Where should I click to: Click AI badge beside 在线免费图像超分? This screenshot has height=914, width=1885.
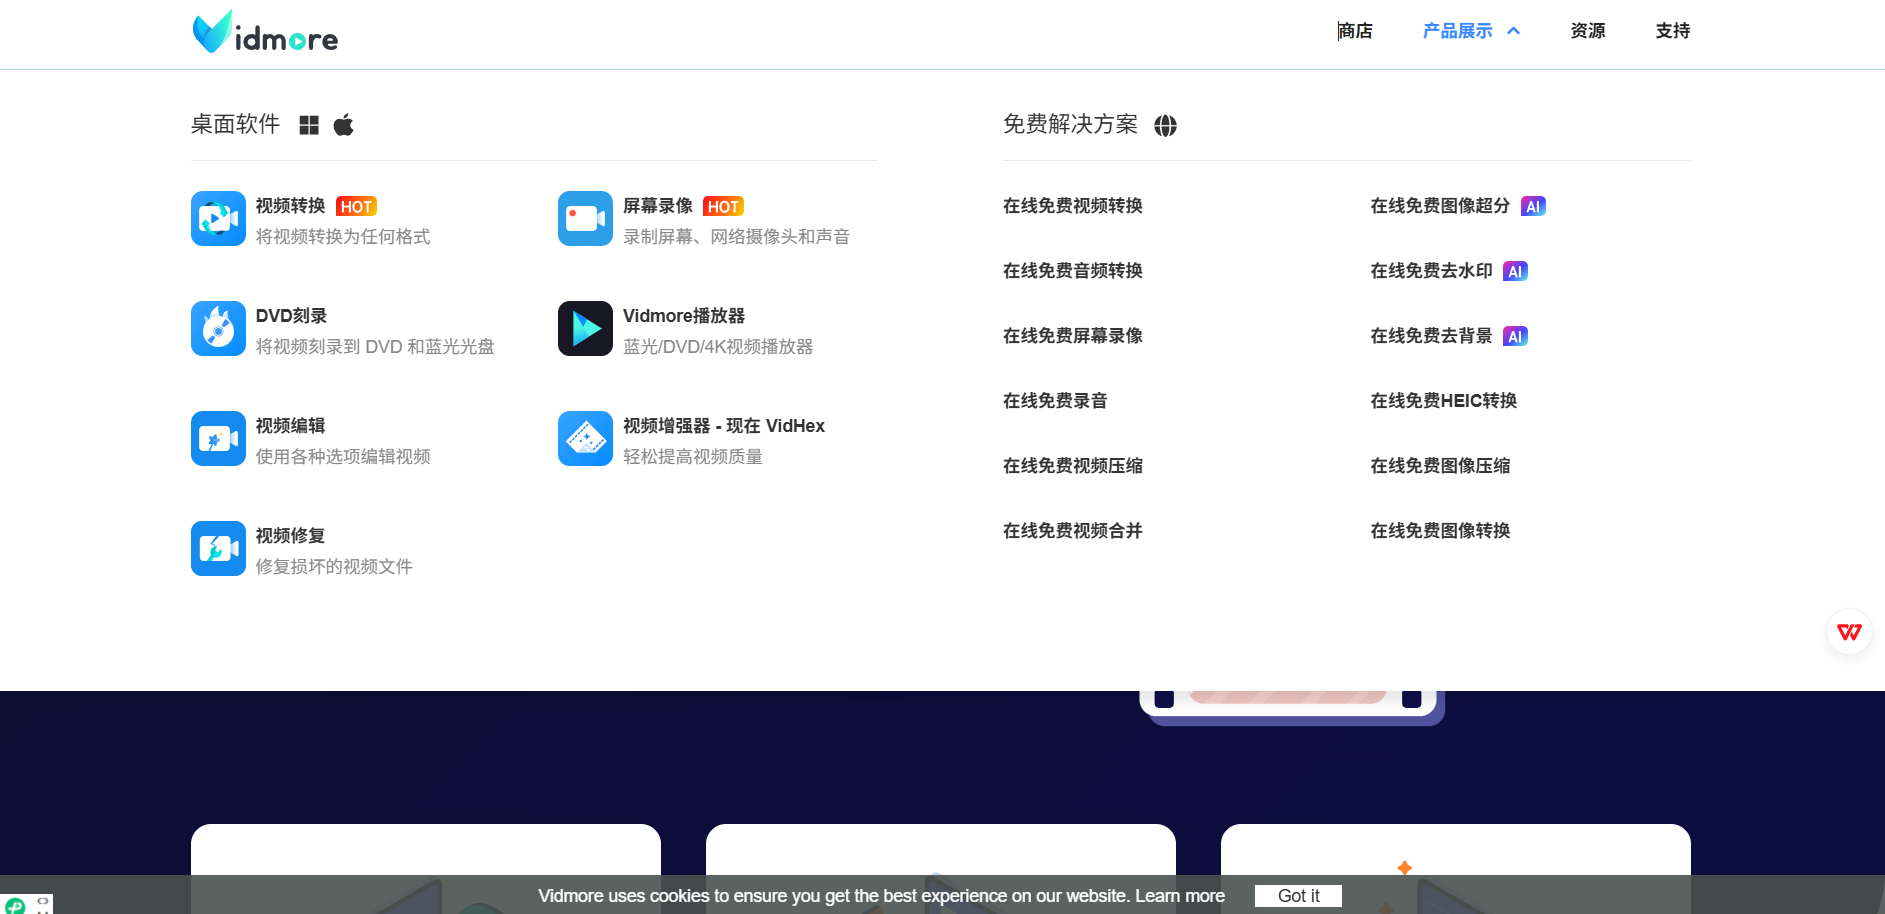pos(1533,206)
